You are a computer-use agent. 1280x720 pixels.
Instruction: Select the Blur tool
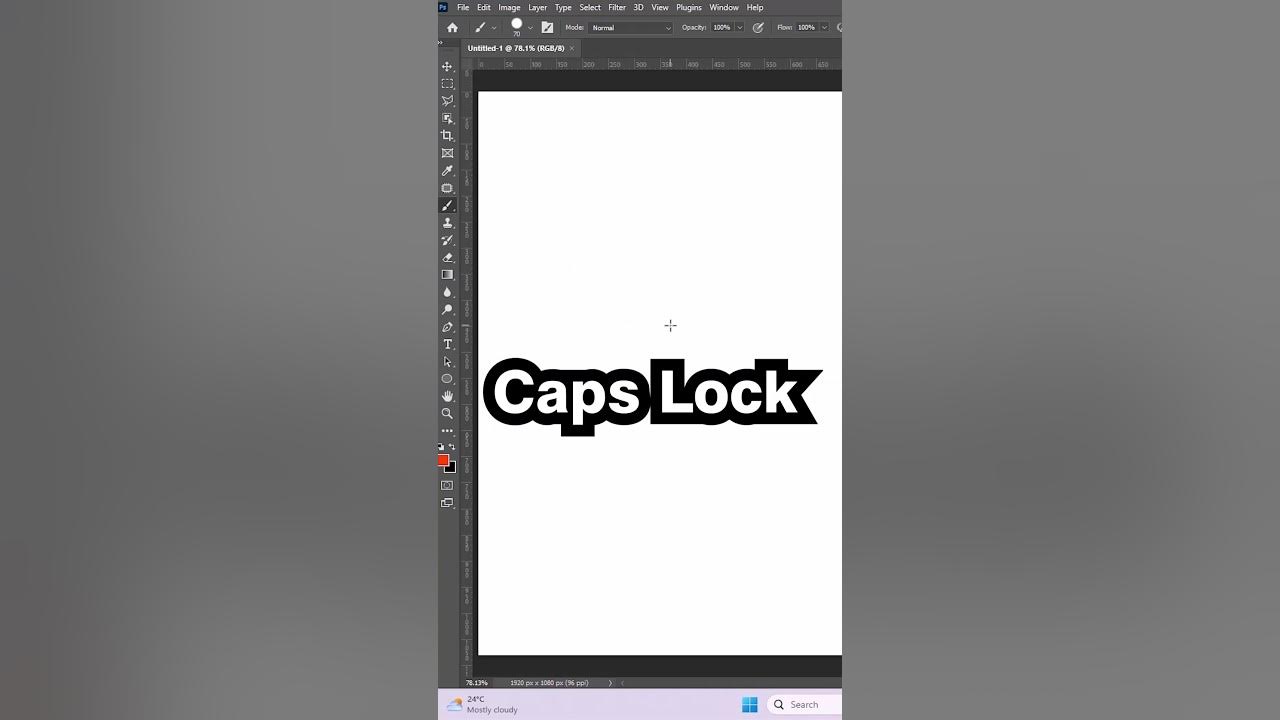[447, 292]
